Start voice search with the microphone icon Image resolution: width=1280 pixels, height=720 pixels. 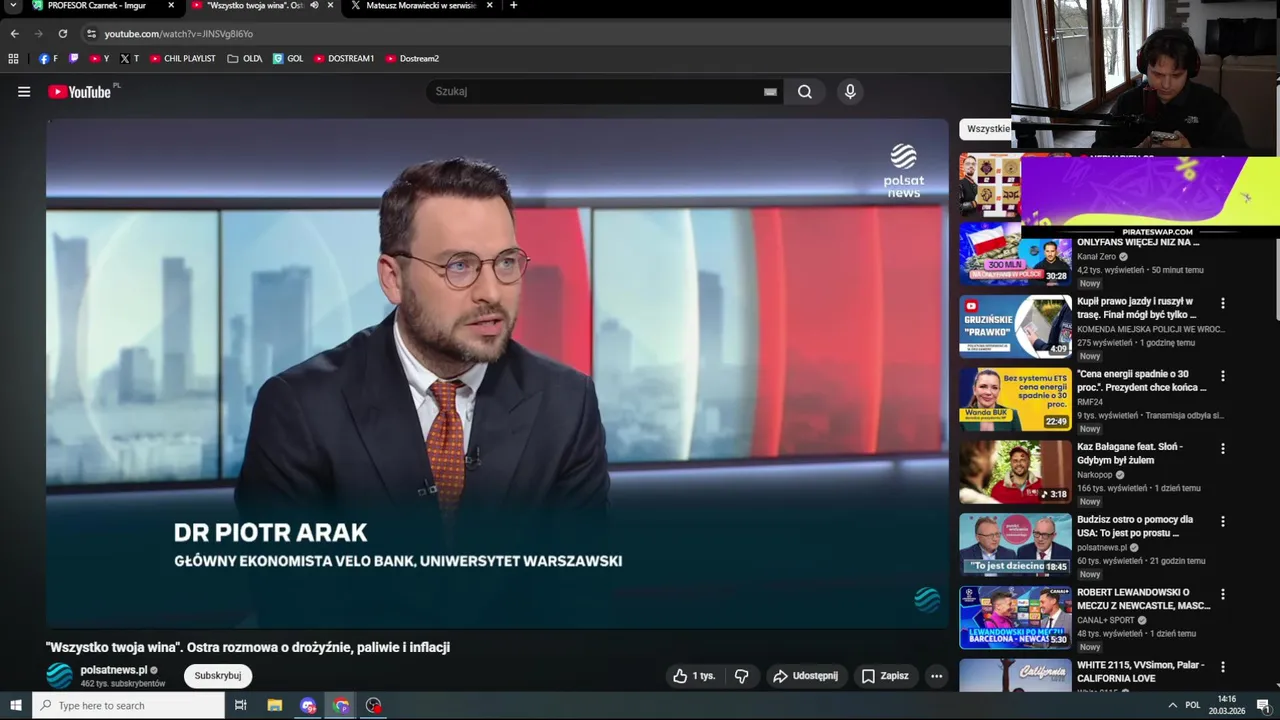pos(850,92)
